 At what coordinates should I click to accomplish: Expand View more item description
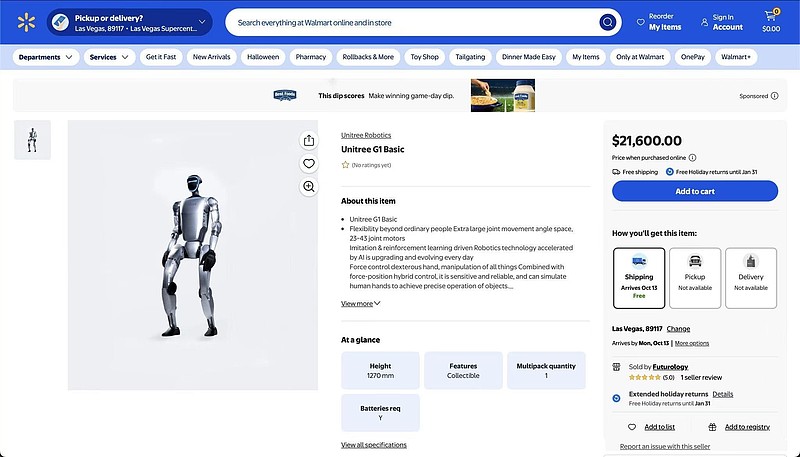(360, 303)
